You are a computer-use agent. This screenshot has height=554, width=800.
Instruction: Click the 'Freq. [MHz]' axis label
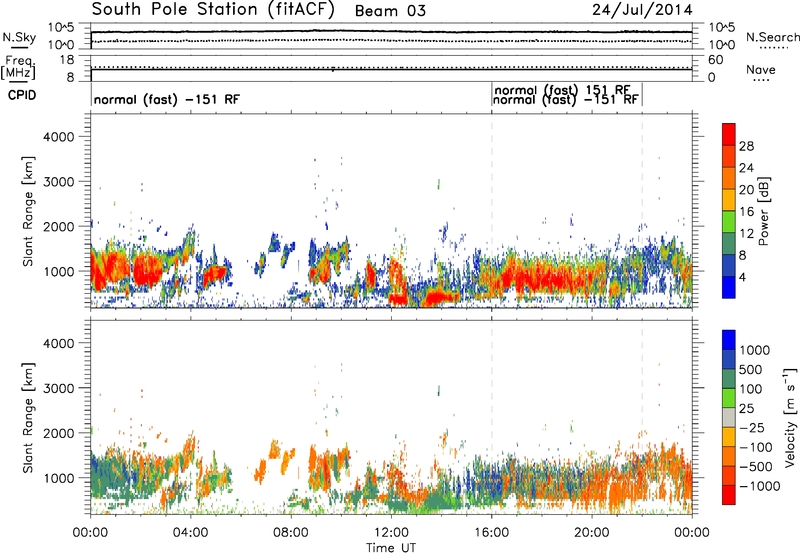[x=20, y=67]
